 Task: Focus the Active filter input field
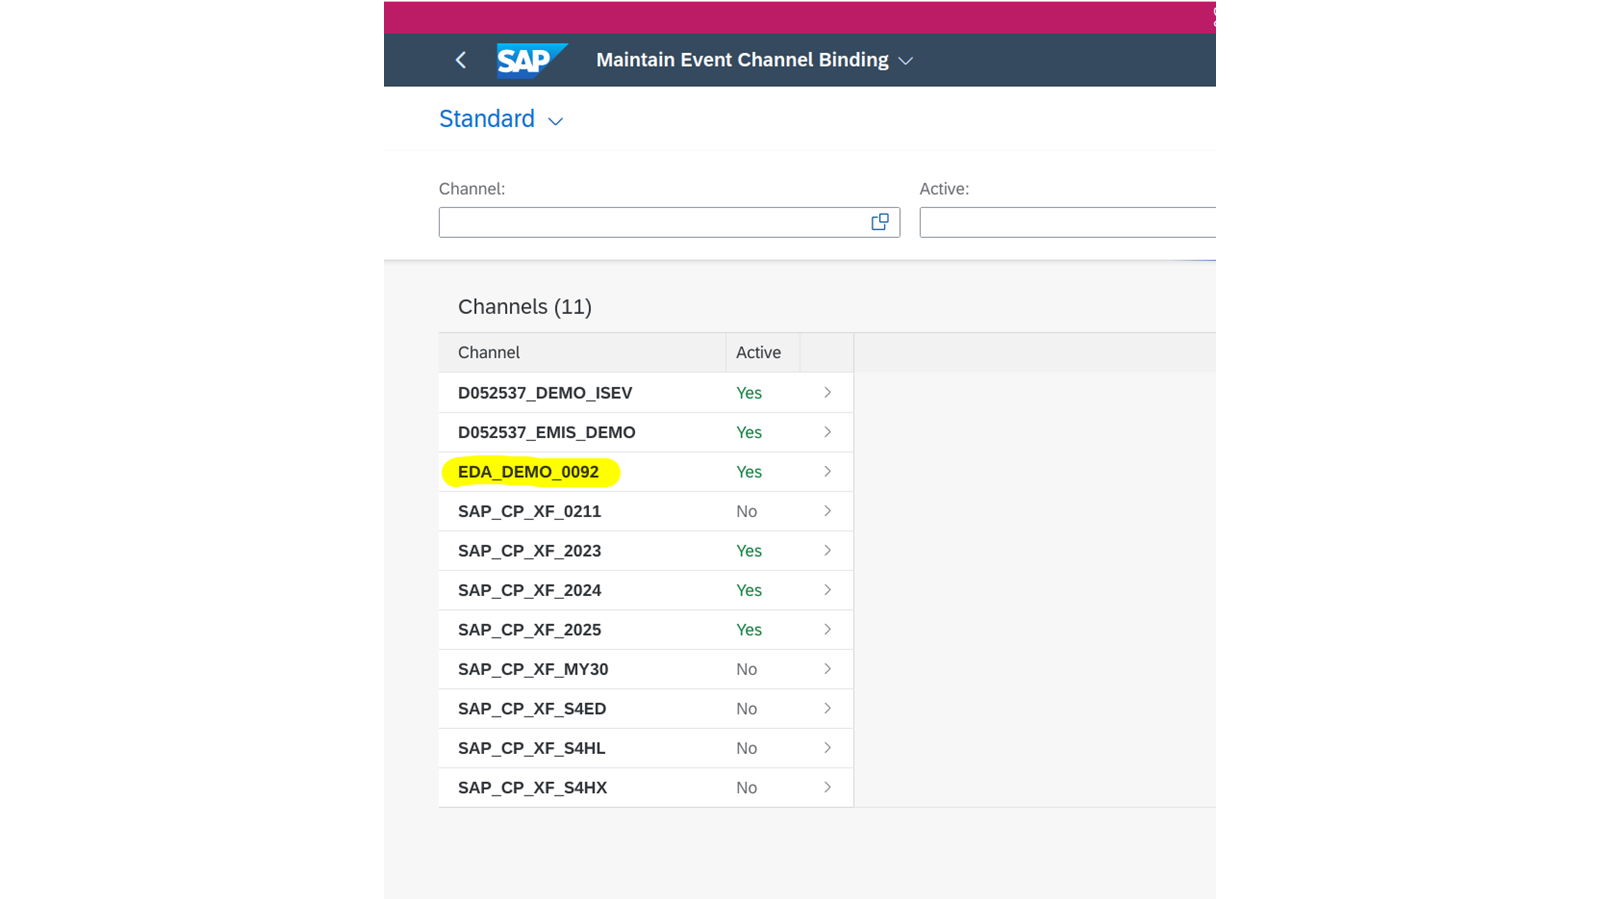coord(1067,222)
